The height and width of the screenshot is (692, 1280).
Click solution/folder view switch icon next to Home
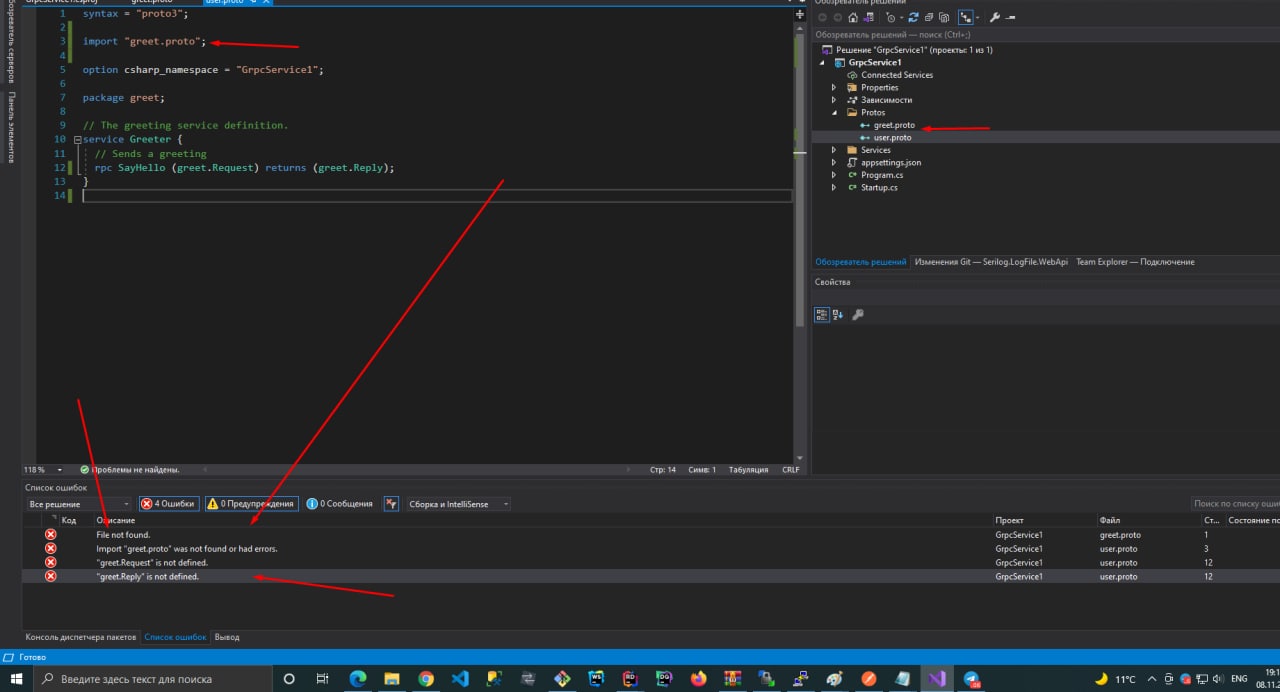(868, 17)
